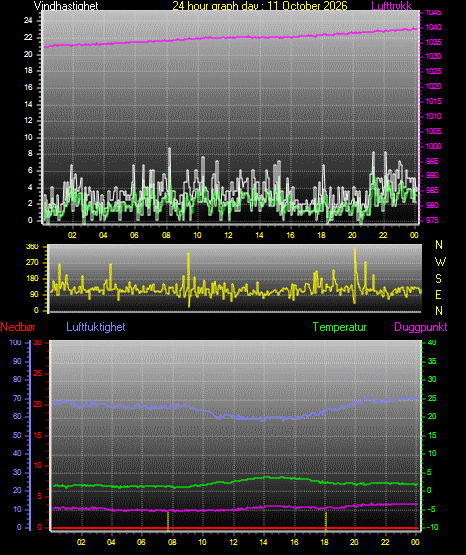Click the 24 wind speed axis value
Image resolution: width=466 pixels, height=555 pixels.
point(28,20)
